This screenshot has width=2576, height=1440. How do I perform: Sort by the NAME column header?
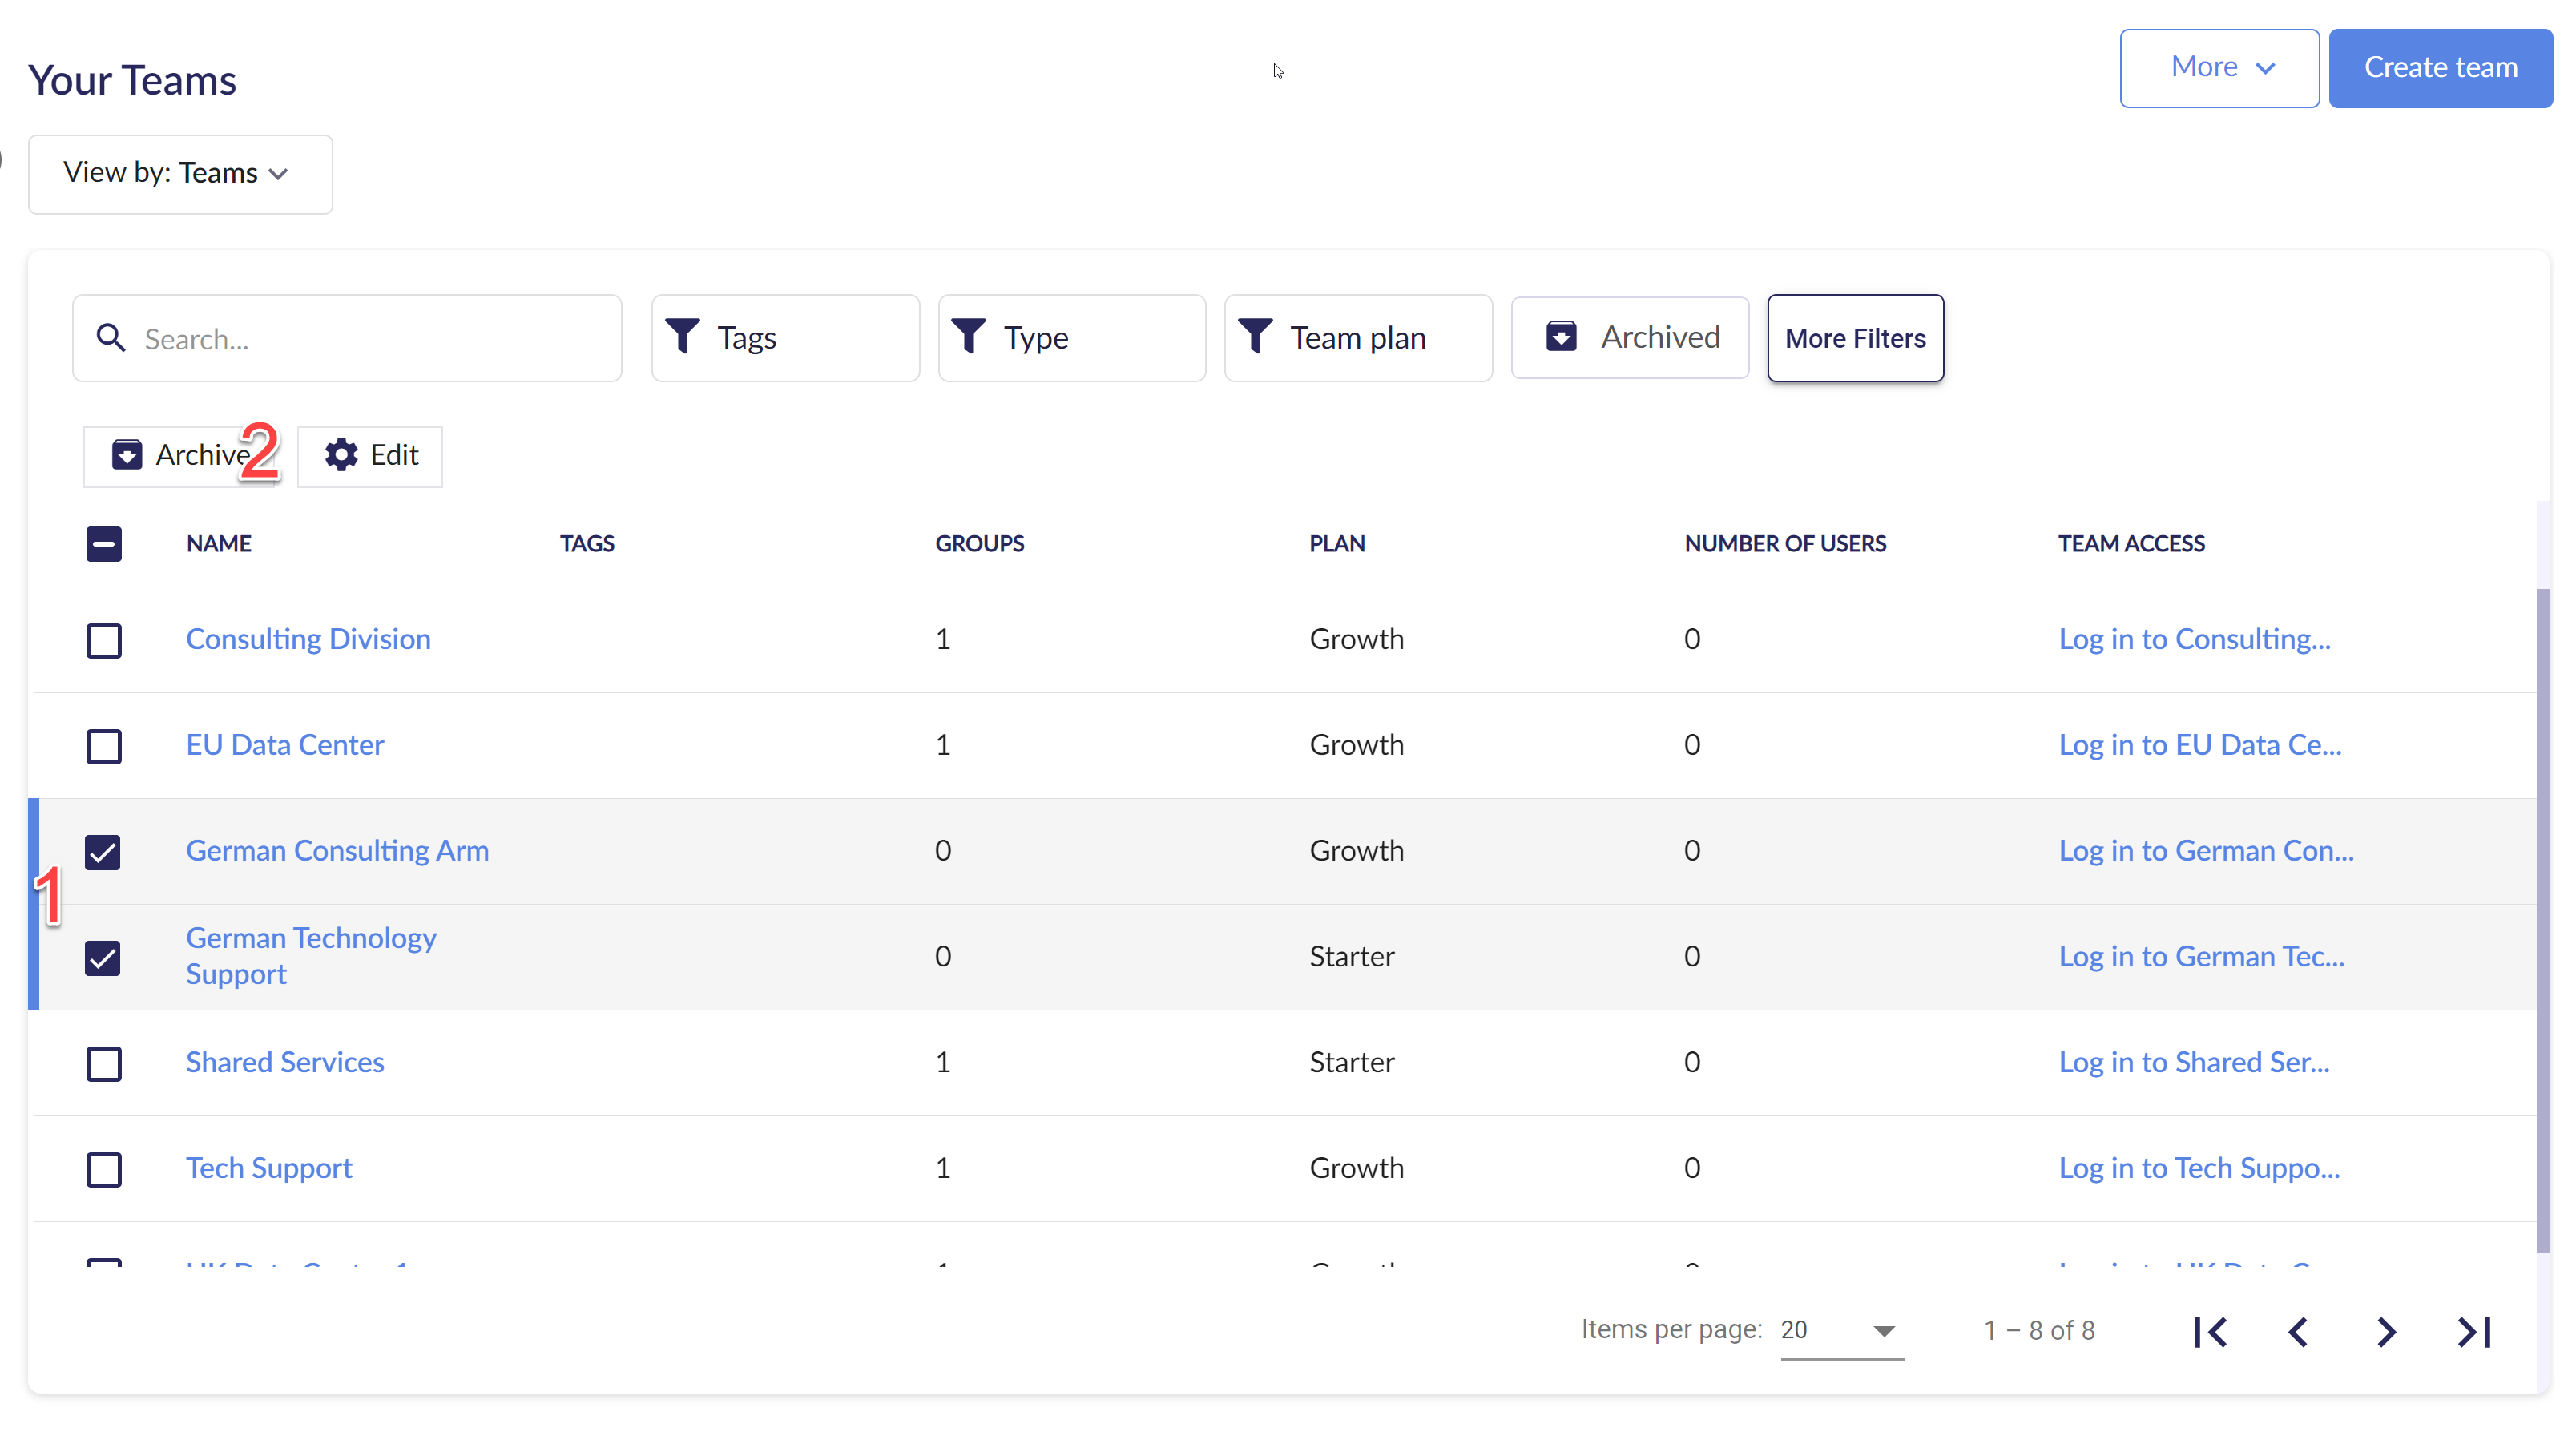(x=219, y=544)
